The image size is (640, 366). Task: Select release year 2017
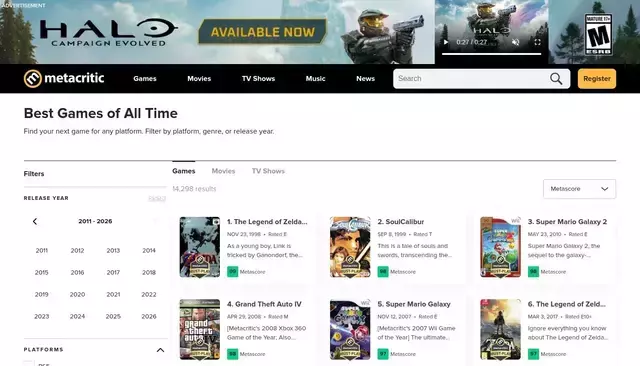pos(113,273)
